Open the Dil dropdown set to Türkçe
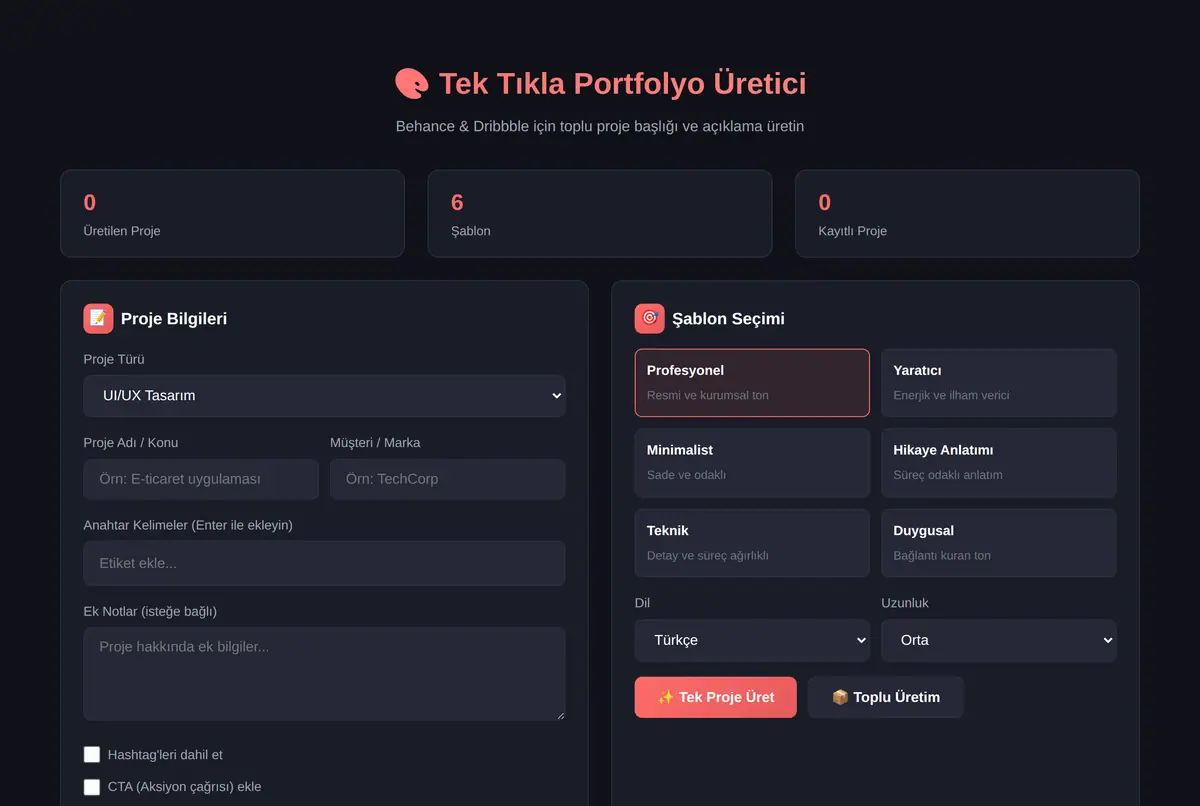Image resolution: width=1200 pixels, height=806 pixels. point(752,640)
